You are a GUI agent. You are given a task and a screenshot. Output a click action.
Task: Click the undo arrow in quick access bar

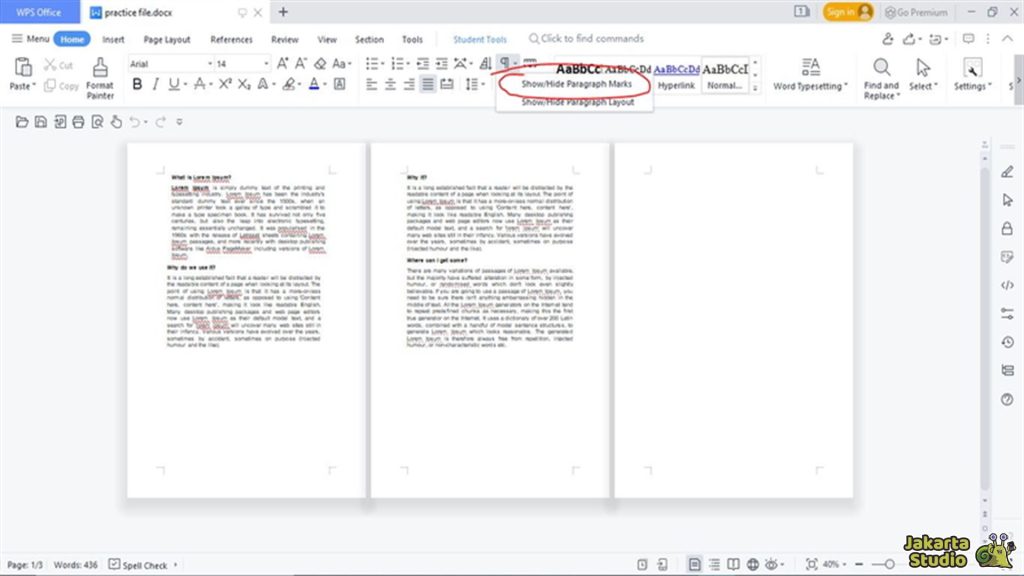[134, 122]
